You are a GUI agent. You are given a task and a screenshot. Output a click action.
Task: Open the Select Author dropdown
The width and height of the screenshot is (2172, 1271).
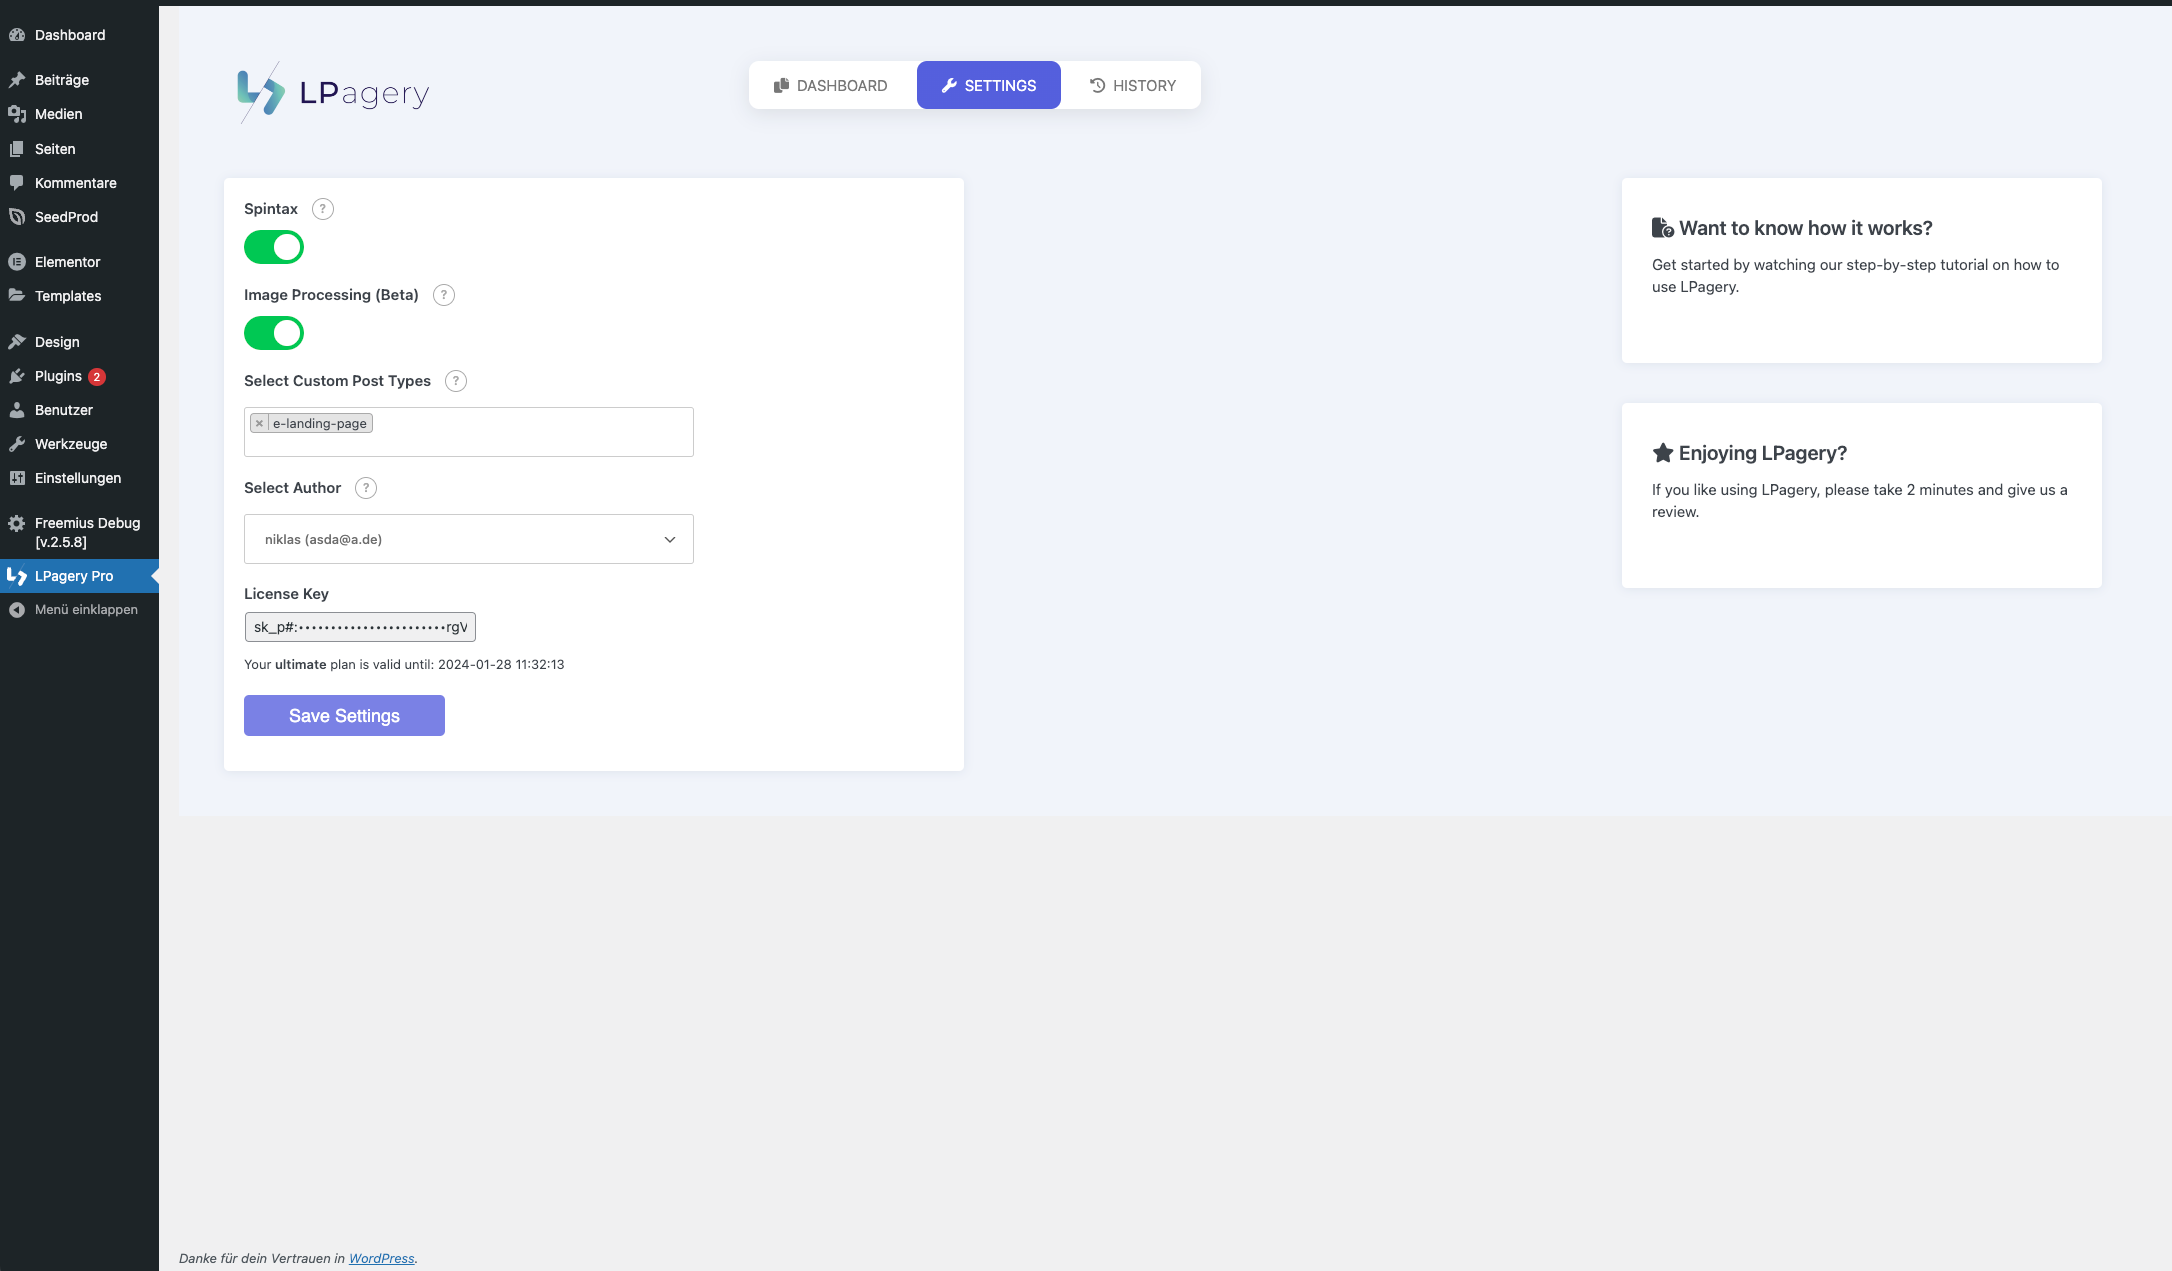tap(468, 540)
